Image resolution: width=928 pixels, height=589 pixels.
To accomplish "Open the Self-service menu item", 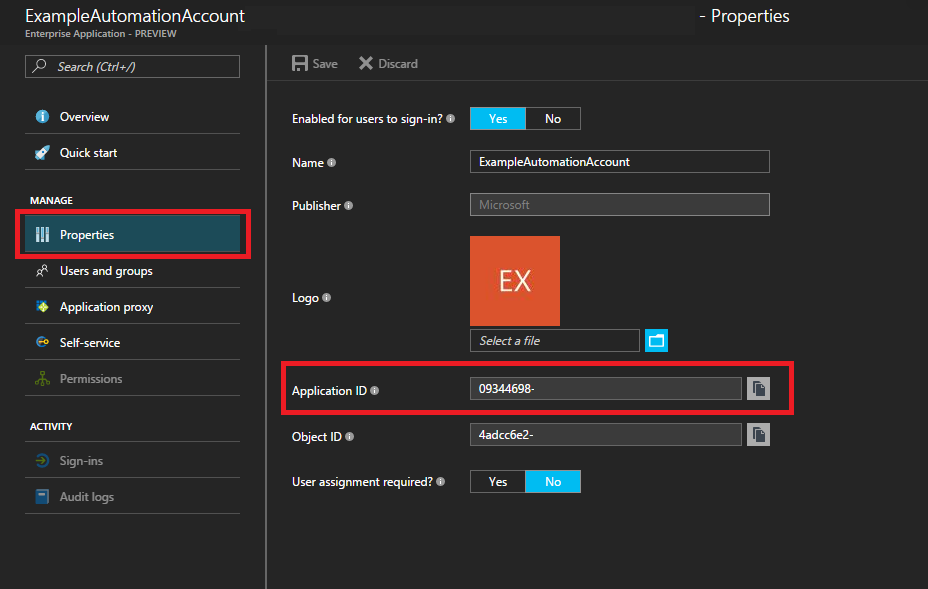I will [133, 343].
